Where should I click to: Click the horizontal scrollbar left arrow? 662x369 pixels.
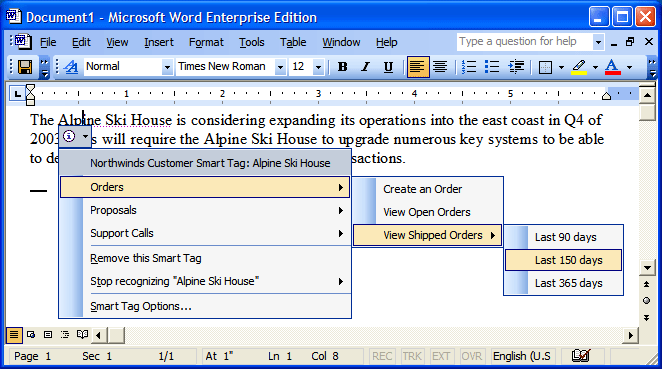pyautogui.click(x=99, y=336)
